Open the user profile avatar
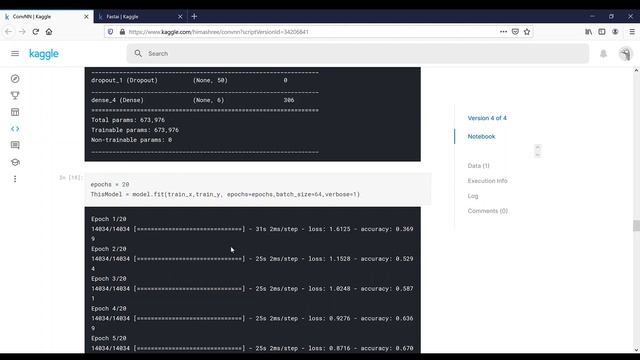The image size is (640, 360). (x=625, y=53)
